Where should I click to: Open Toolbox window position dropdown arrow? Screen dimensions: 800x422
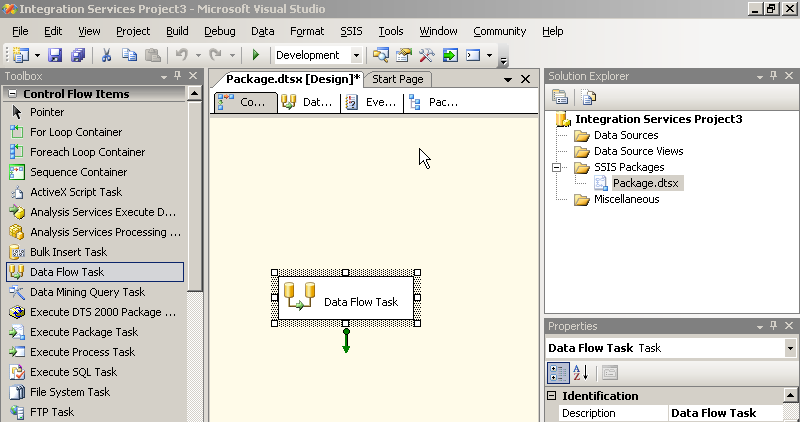coord(164,77)
